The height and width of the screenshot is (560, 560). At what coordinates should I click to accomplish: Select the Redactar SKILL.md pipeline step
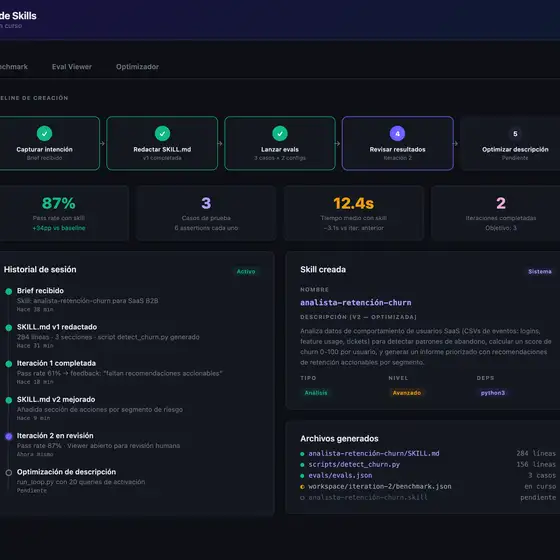pyautogui.click(x=162, y=143)
